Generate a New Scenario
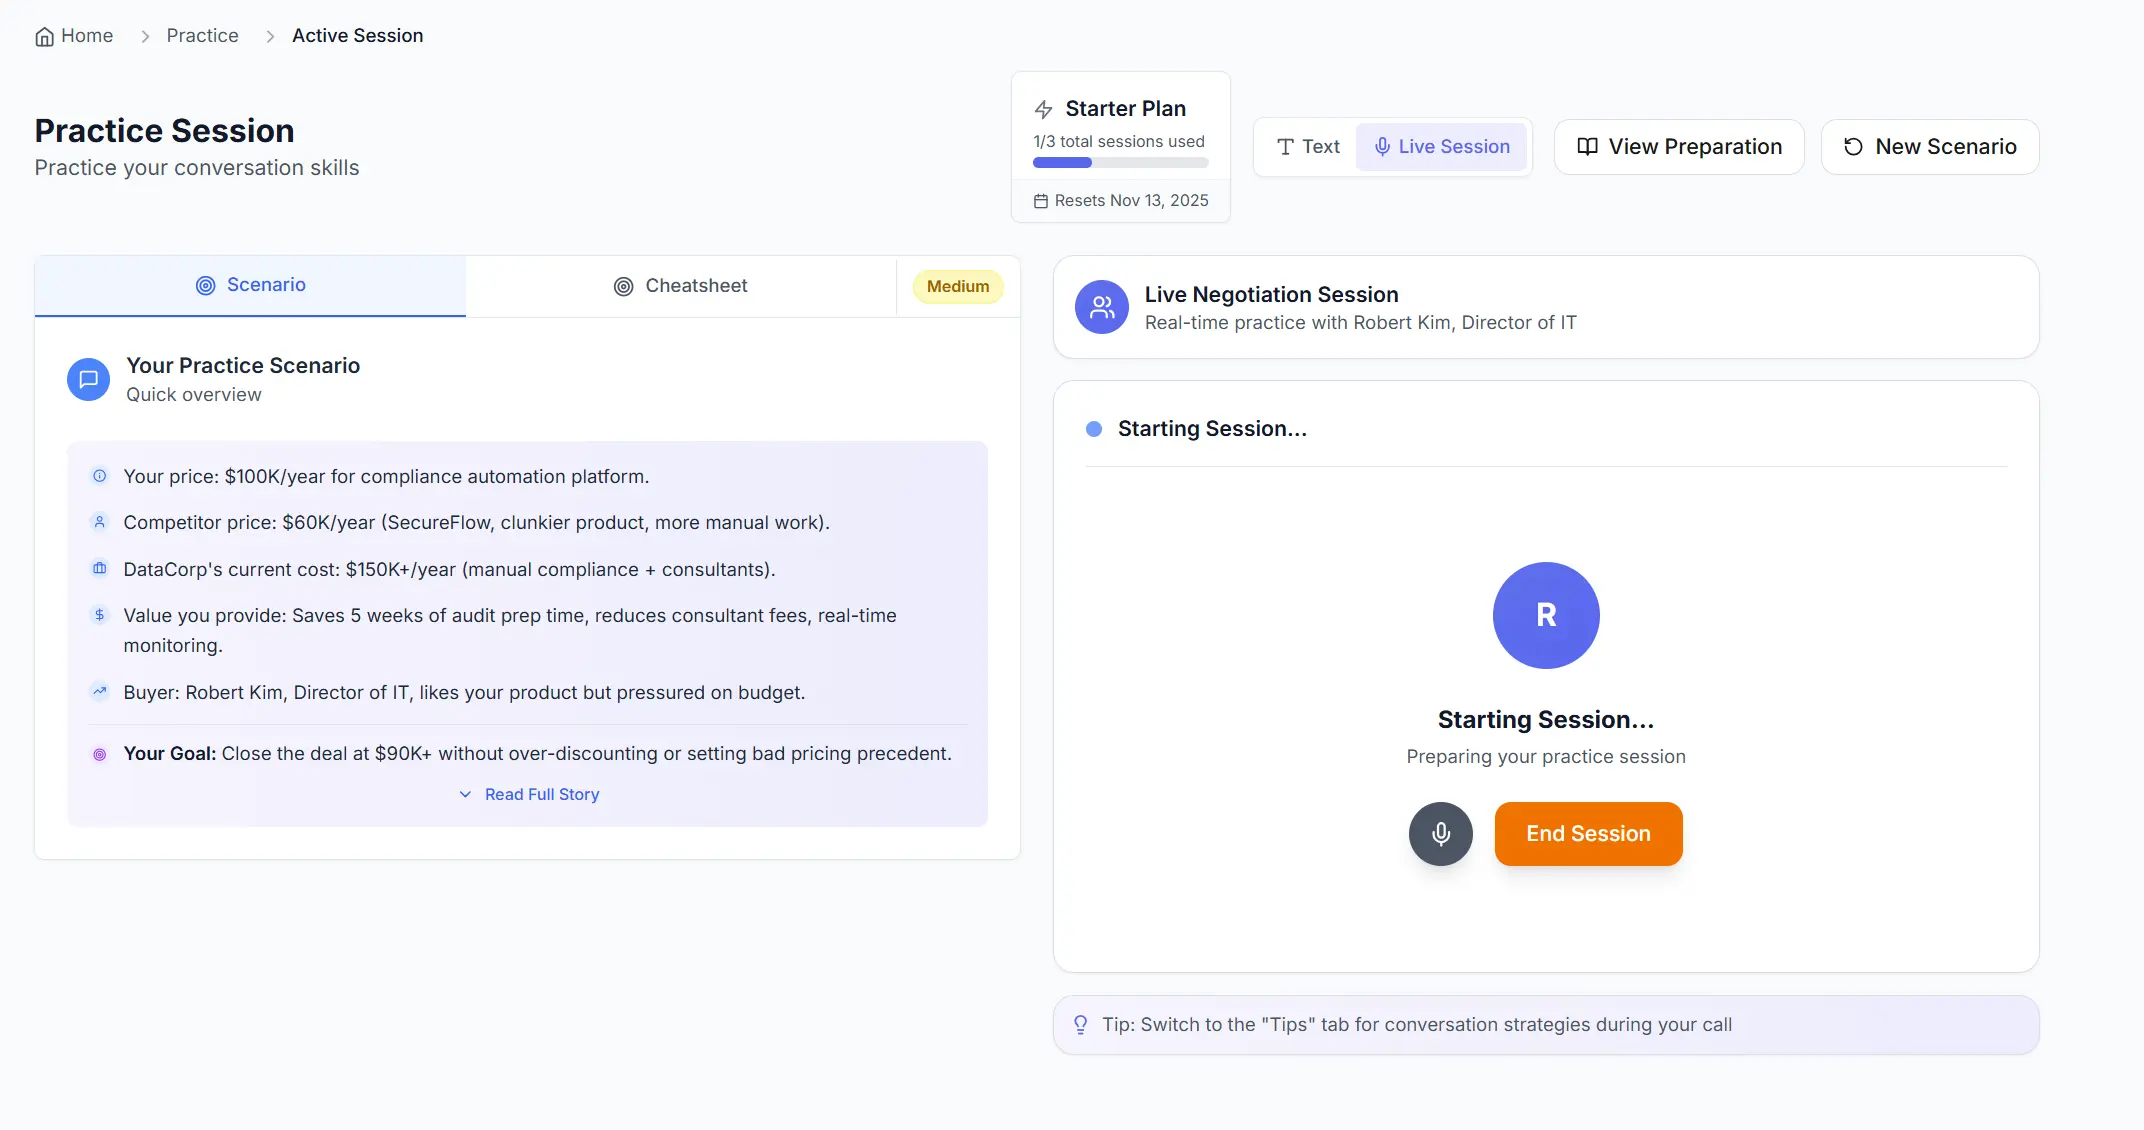The image size is (2144, 1130). (1929, 147)
